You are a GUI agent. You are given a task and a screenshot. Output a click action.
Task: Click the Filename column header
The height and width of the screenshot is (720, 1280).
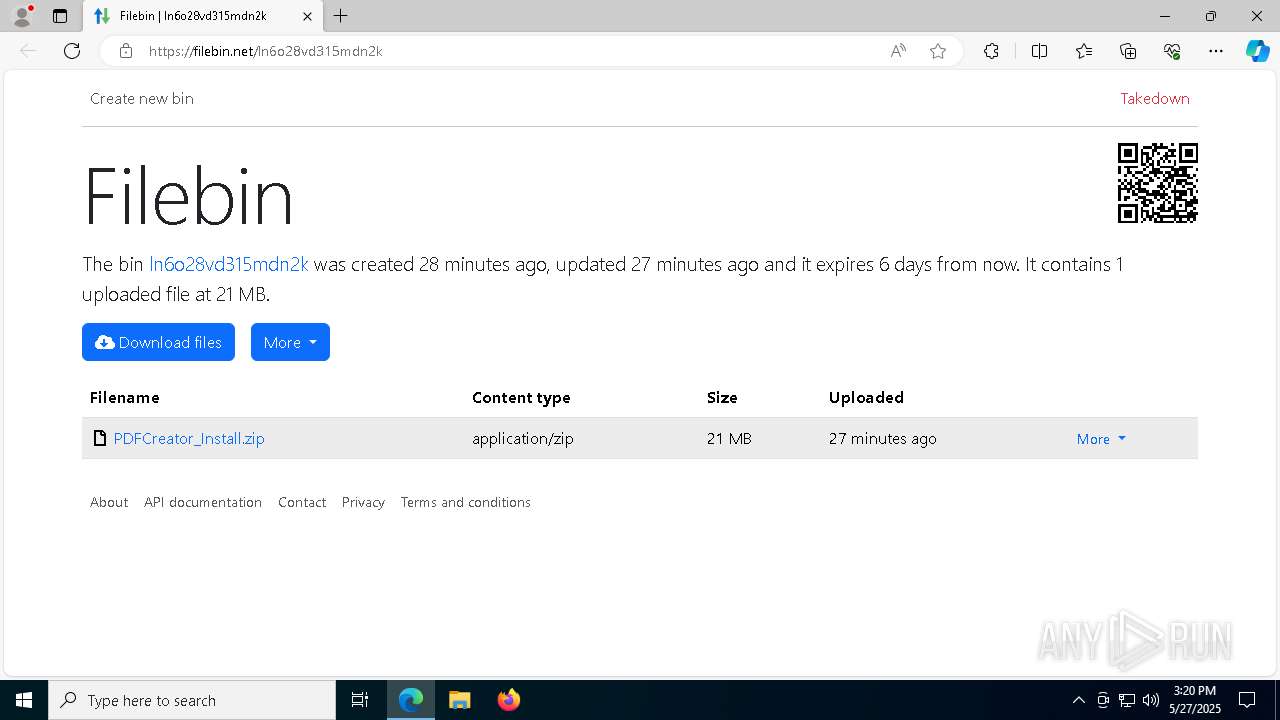pos(125,397)
